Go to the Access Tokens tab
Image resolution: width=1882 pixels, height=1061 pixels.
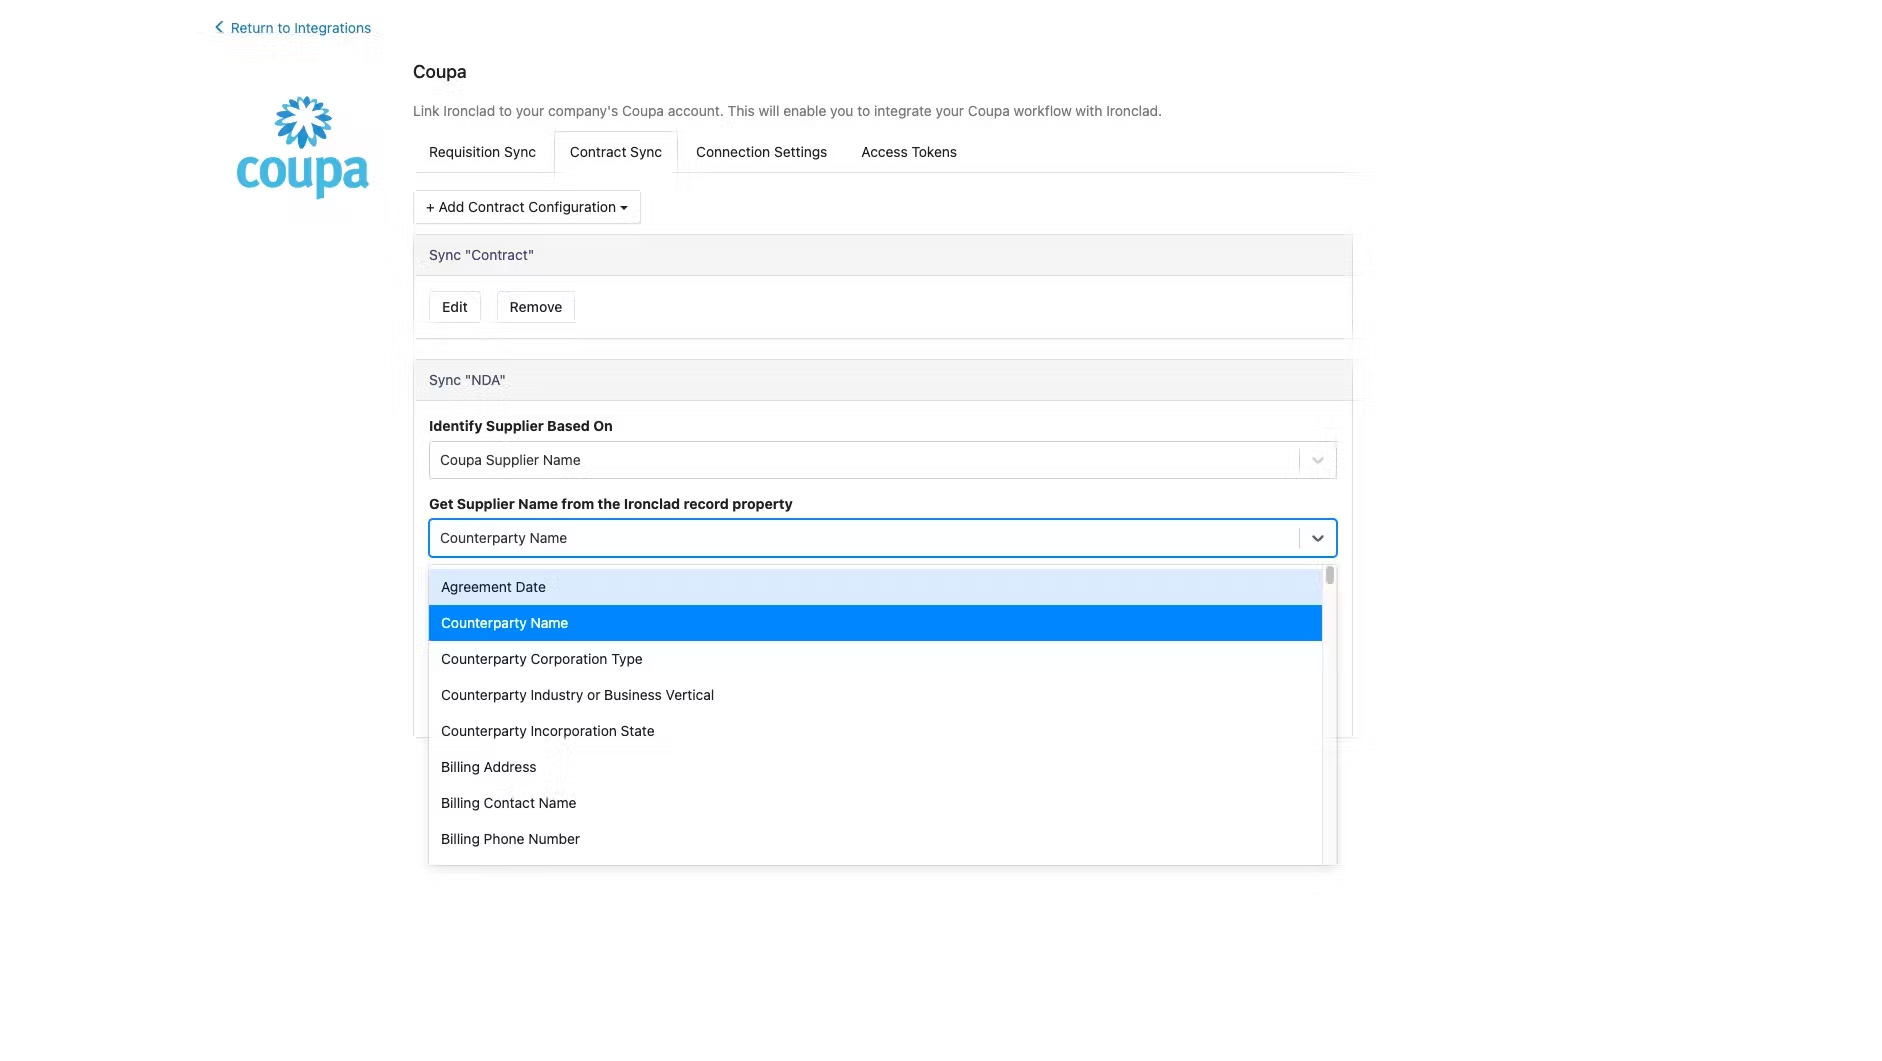click(909, 152)
